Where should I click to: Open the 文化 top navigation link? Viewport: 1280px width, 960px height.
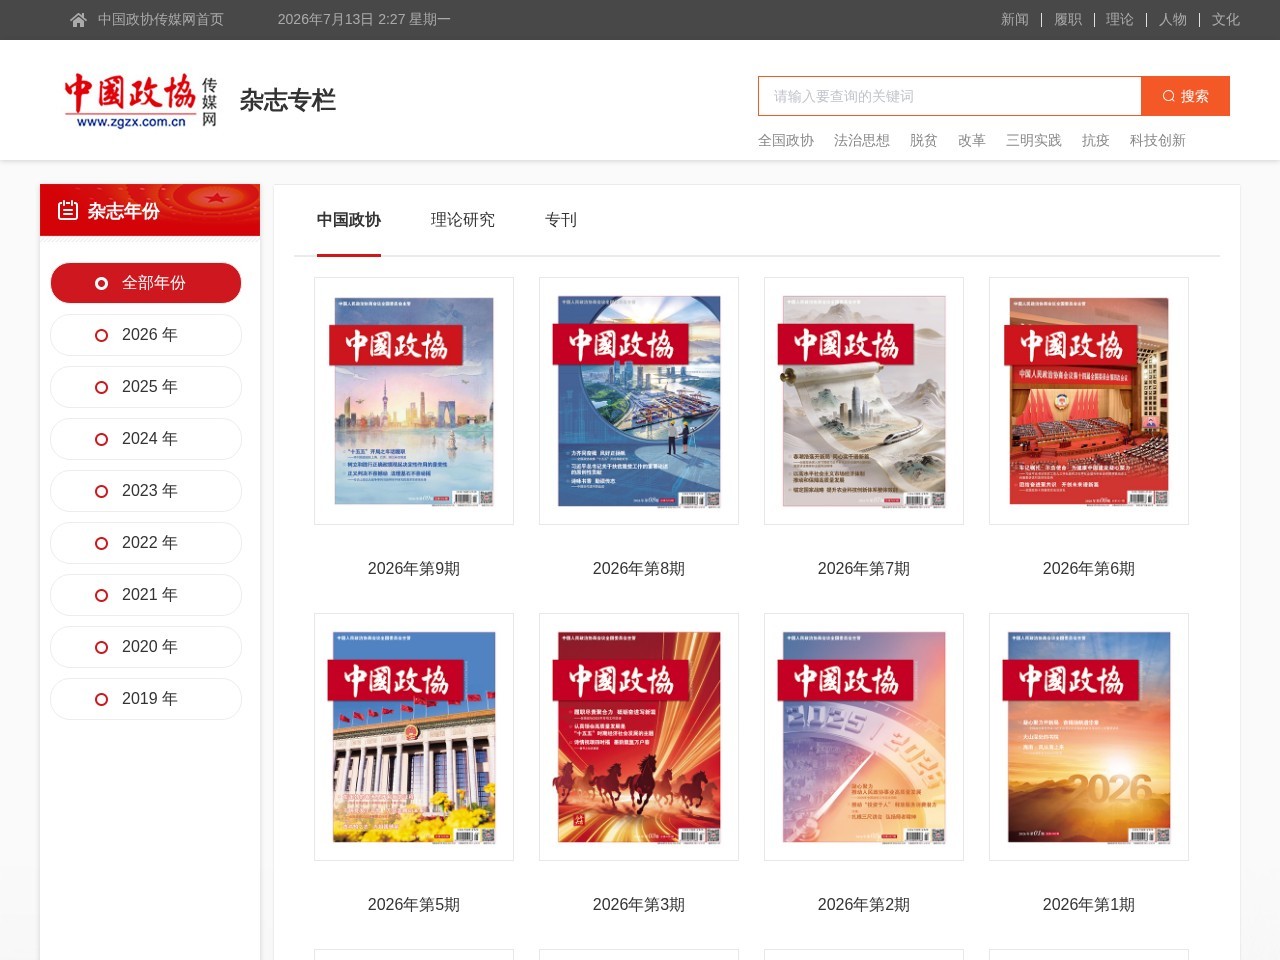pyautogui.click(x=1226, y=19)
